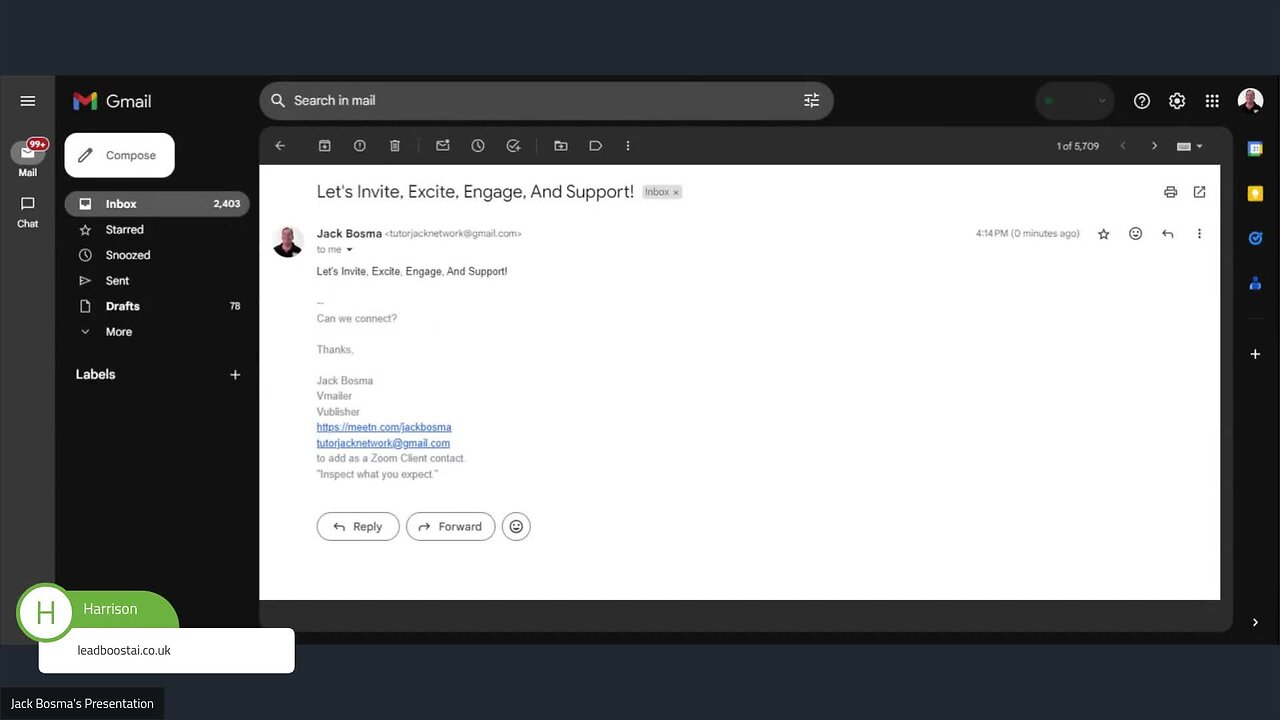Open input tools keyboard dropdown

click(1190, 146)
